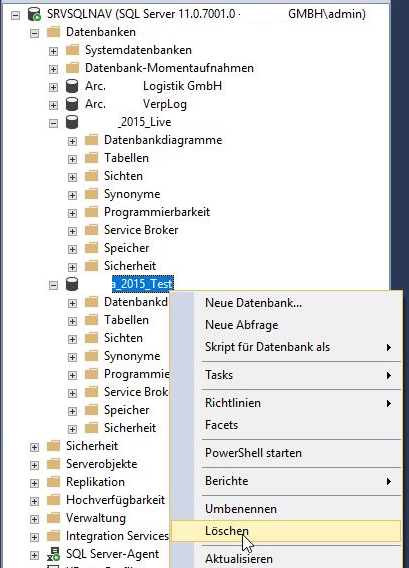409x568 pixels.
Task: Click the SRVSQLNAV server connection icon
Action: (x=34, y=14)
